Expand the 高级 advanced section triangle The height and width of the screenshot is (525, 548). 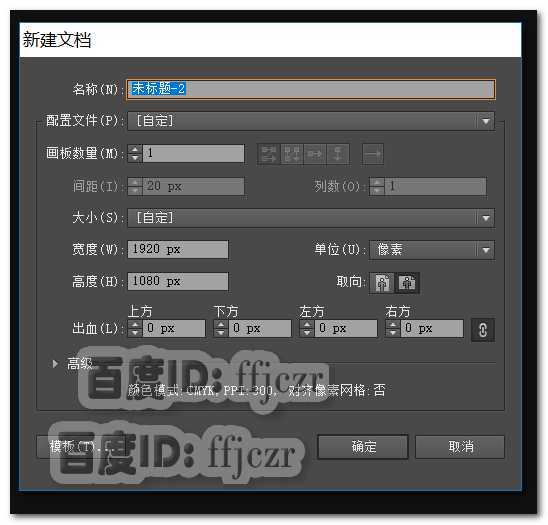point(55,364)
